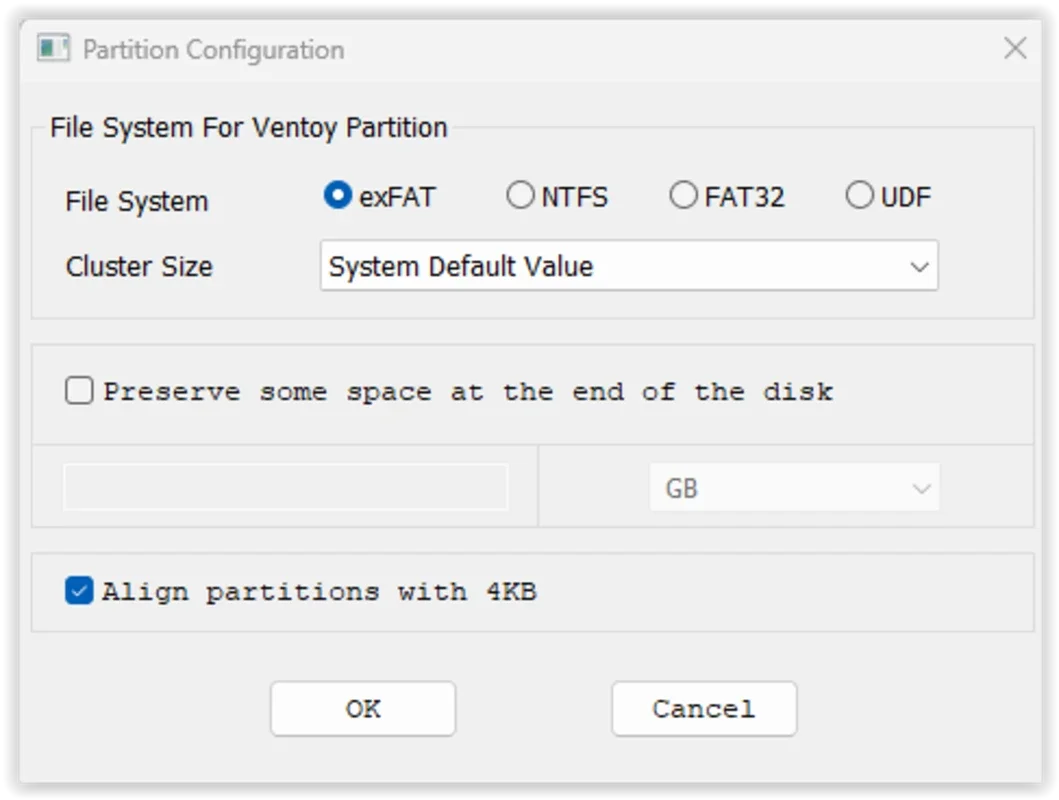Click the Partition Configuration title bar text
This screenshot has height=800, width=1059.
(x=213, y=49)
